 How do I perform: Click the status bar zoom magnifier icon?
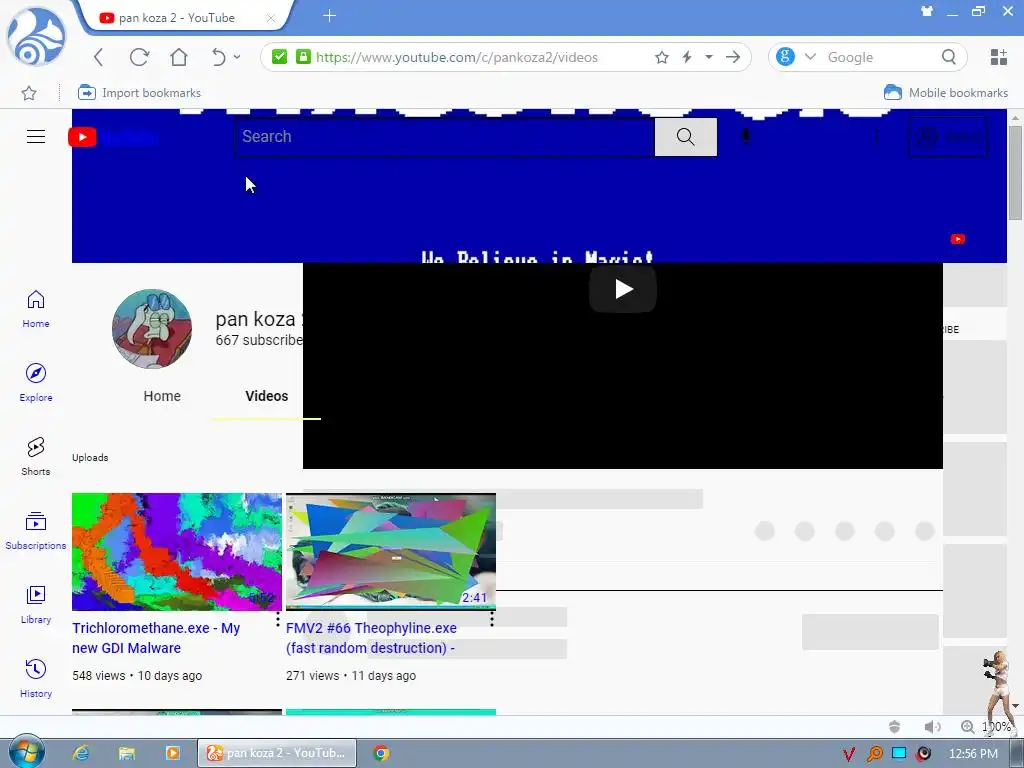click(968, 726)
